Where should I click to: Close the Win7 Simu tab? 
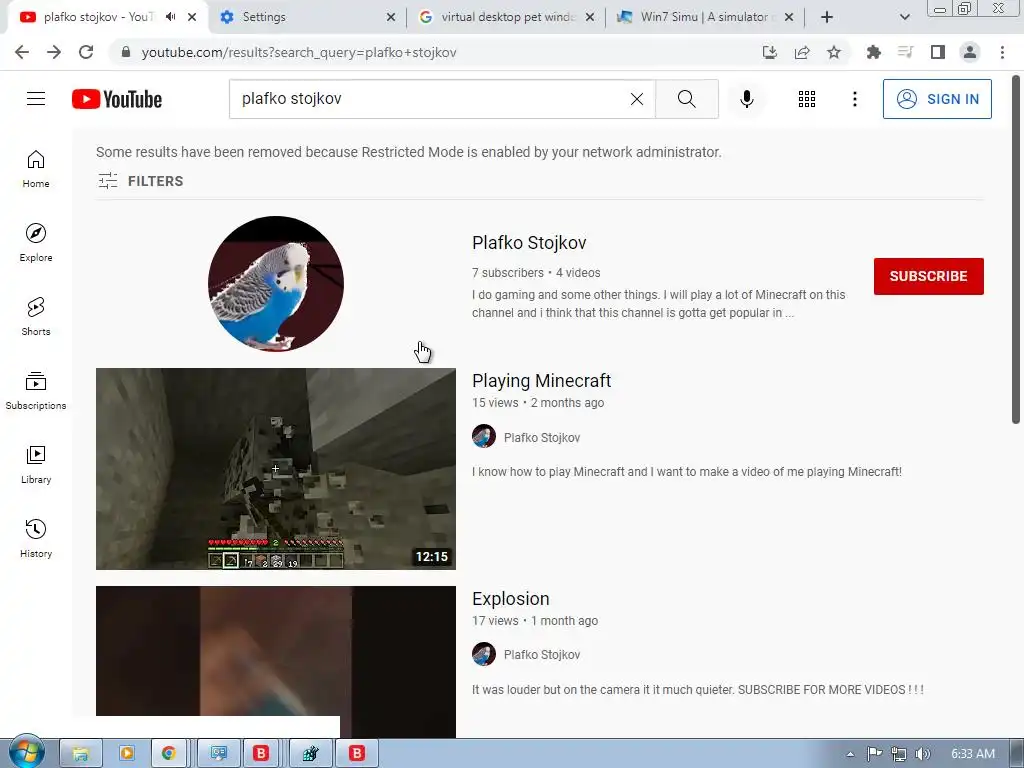click(x=789, y=17)
